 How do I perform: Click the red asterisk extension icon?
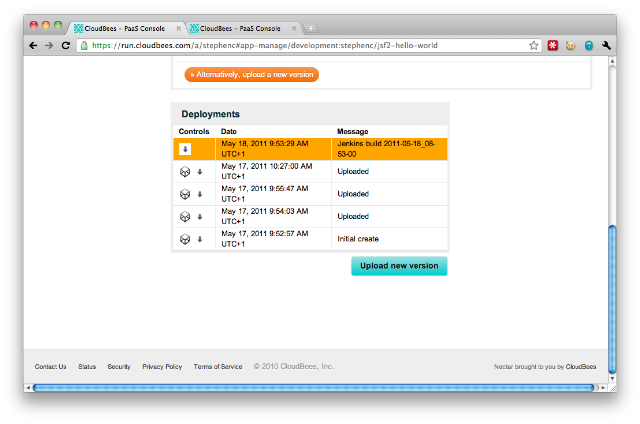pos(553,46)
